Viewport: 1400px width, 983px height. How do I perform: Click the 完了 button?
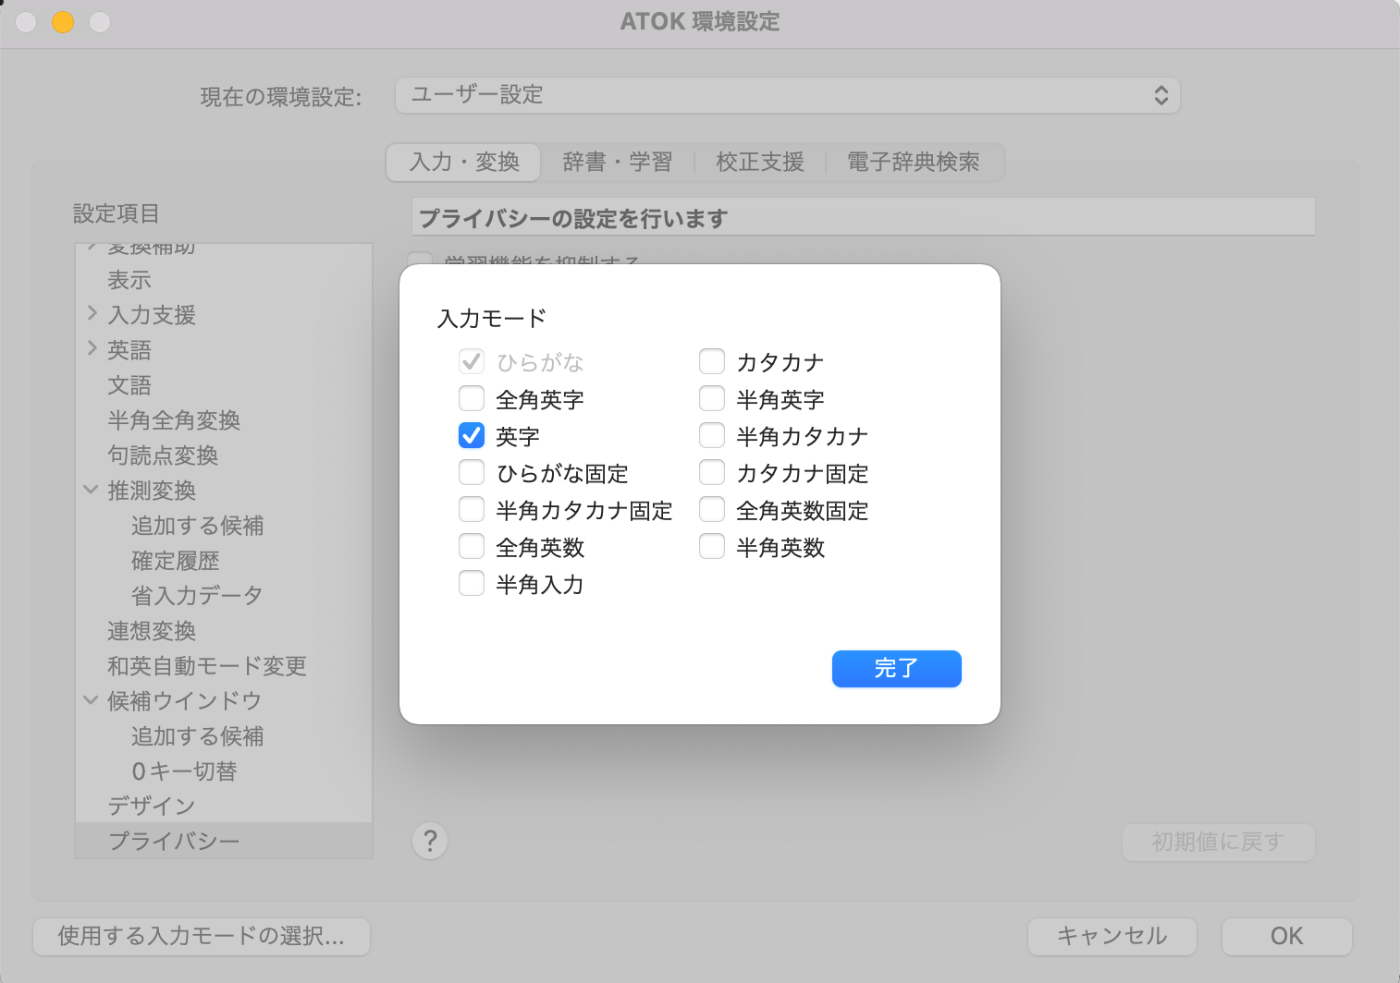coord(896,668)
